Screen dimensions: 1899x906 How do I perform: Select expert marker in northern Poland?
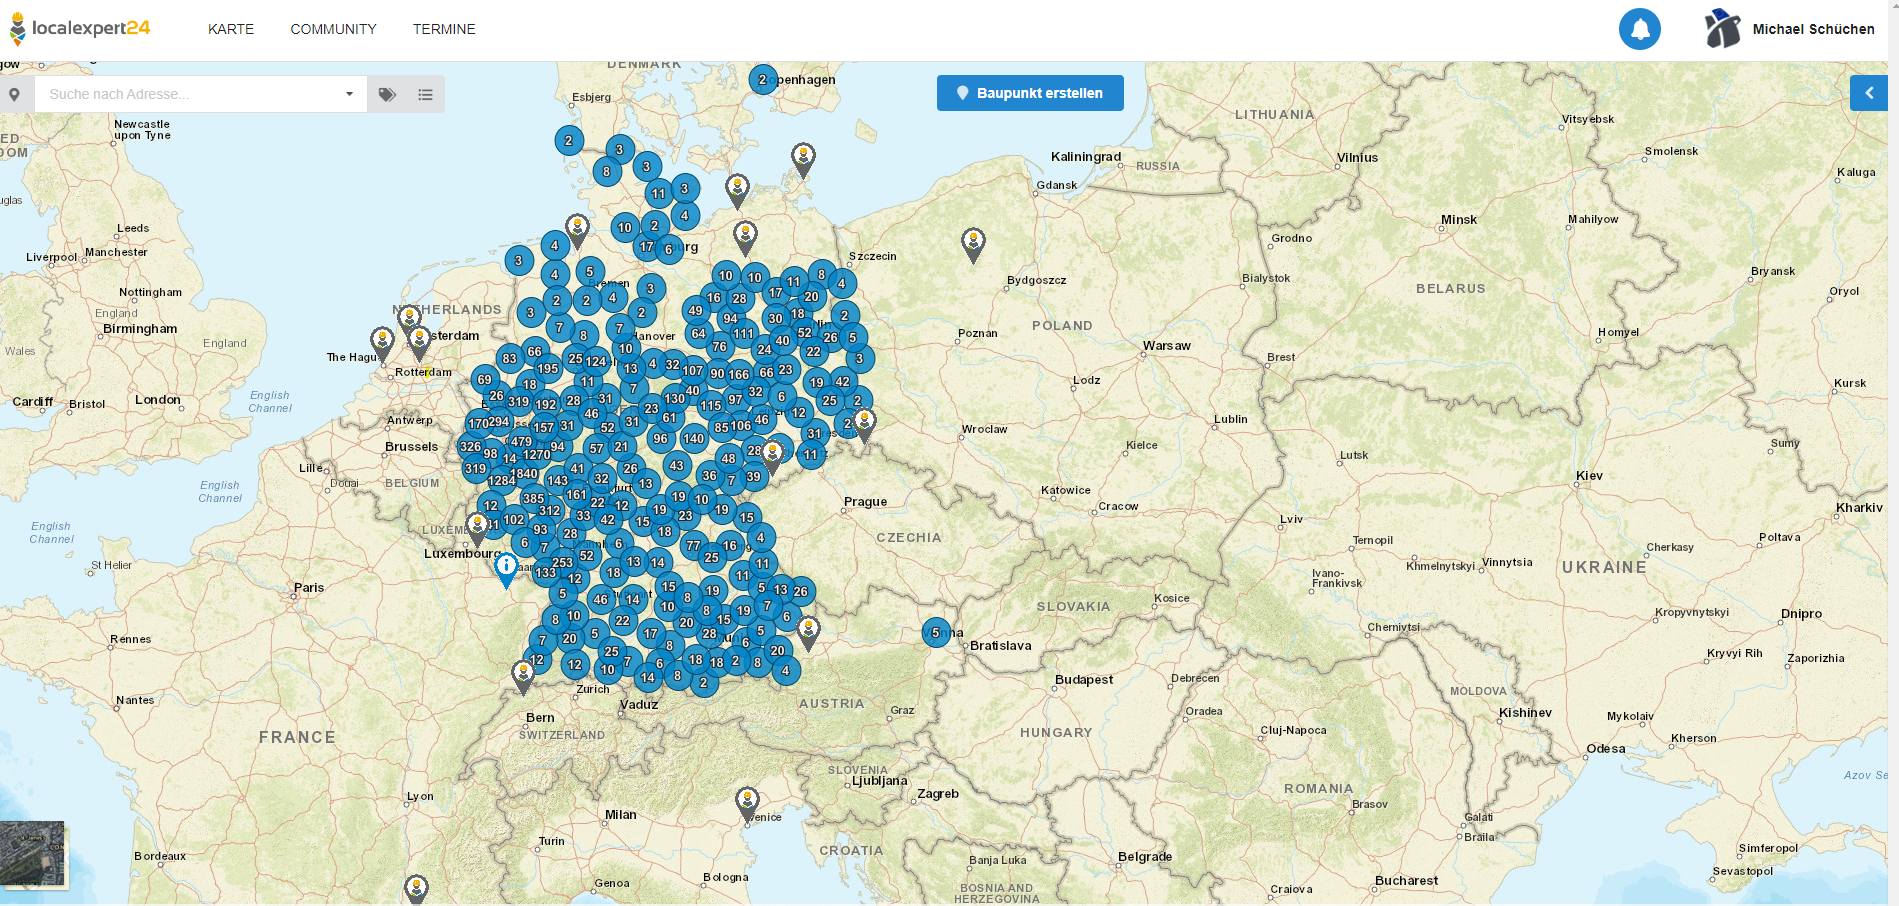pyautogui.click(x=973, y=244)
